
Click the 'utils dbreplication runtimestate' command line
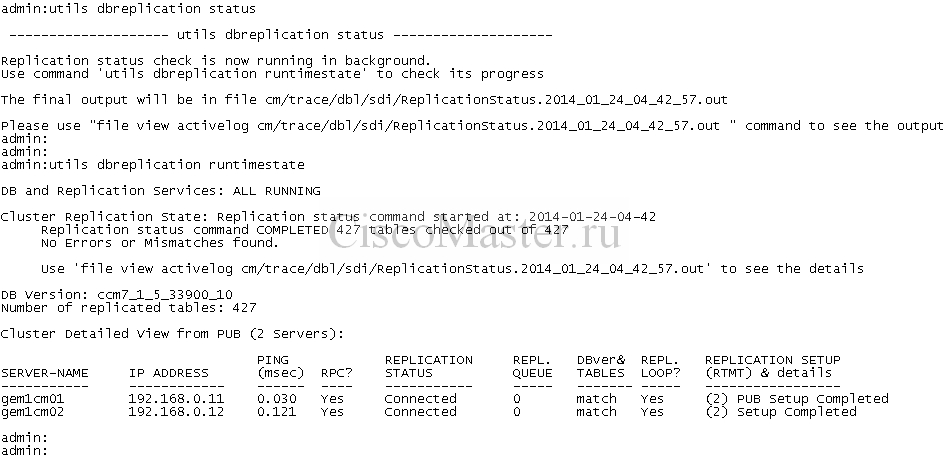coord(153,165)
